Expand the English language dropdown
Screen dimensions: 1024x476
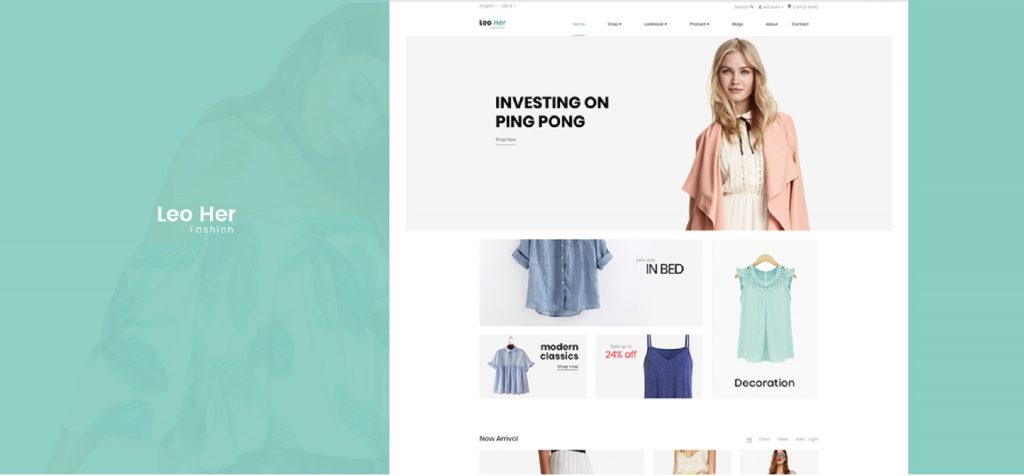pyautogui.click(x=488, y=6)
